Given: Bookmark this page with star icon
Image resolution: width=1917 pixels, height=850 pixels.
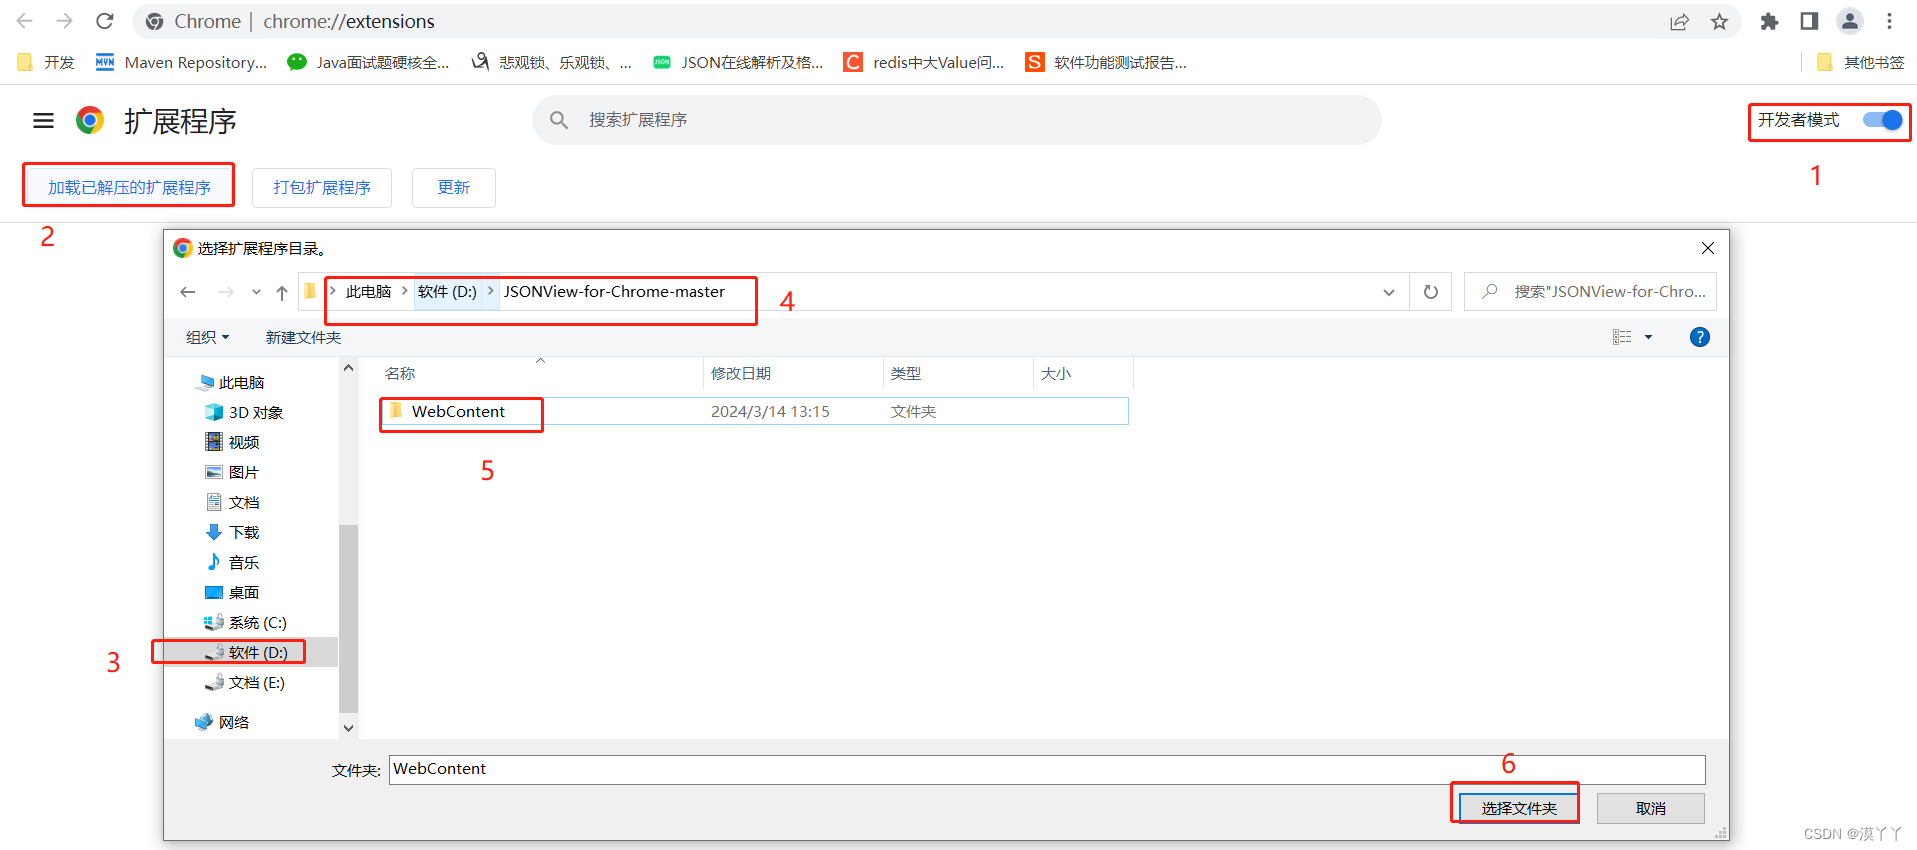Looking at the screenshot, I should [x=1719, y=22].
